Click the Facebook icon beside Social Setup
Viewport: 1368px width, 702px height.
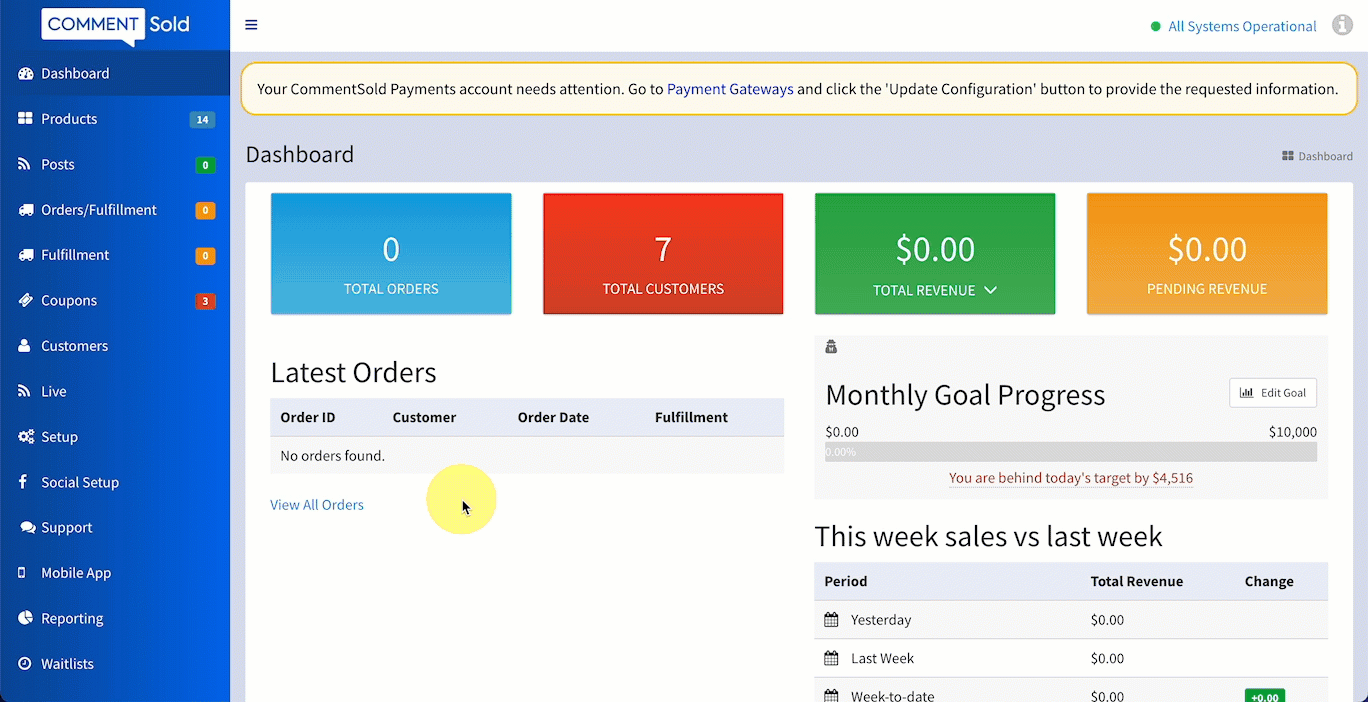pyautogui.click(x=23, y=482)
